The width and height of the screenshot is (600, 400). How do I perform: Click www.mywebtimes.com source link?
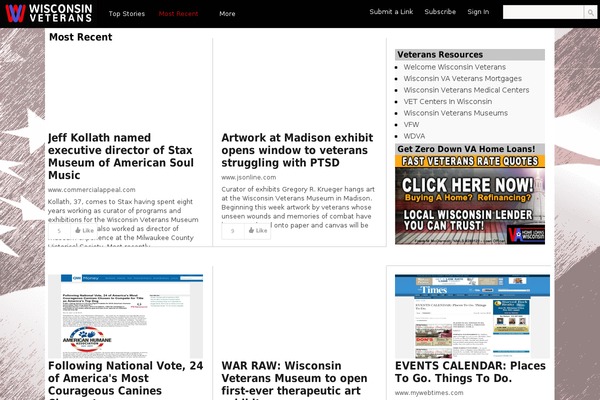429,393
